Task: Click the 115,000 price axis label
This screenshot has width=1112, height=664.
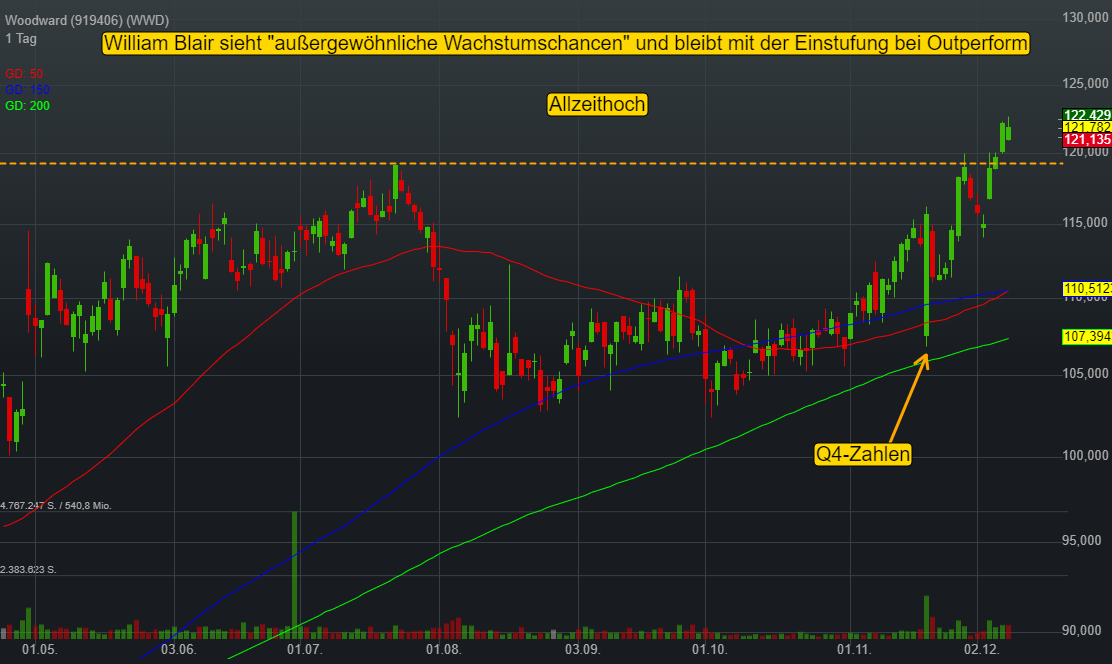Action: click(1085, 223)
